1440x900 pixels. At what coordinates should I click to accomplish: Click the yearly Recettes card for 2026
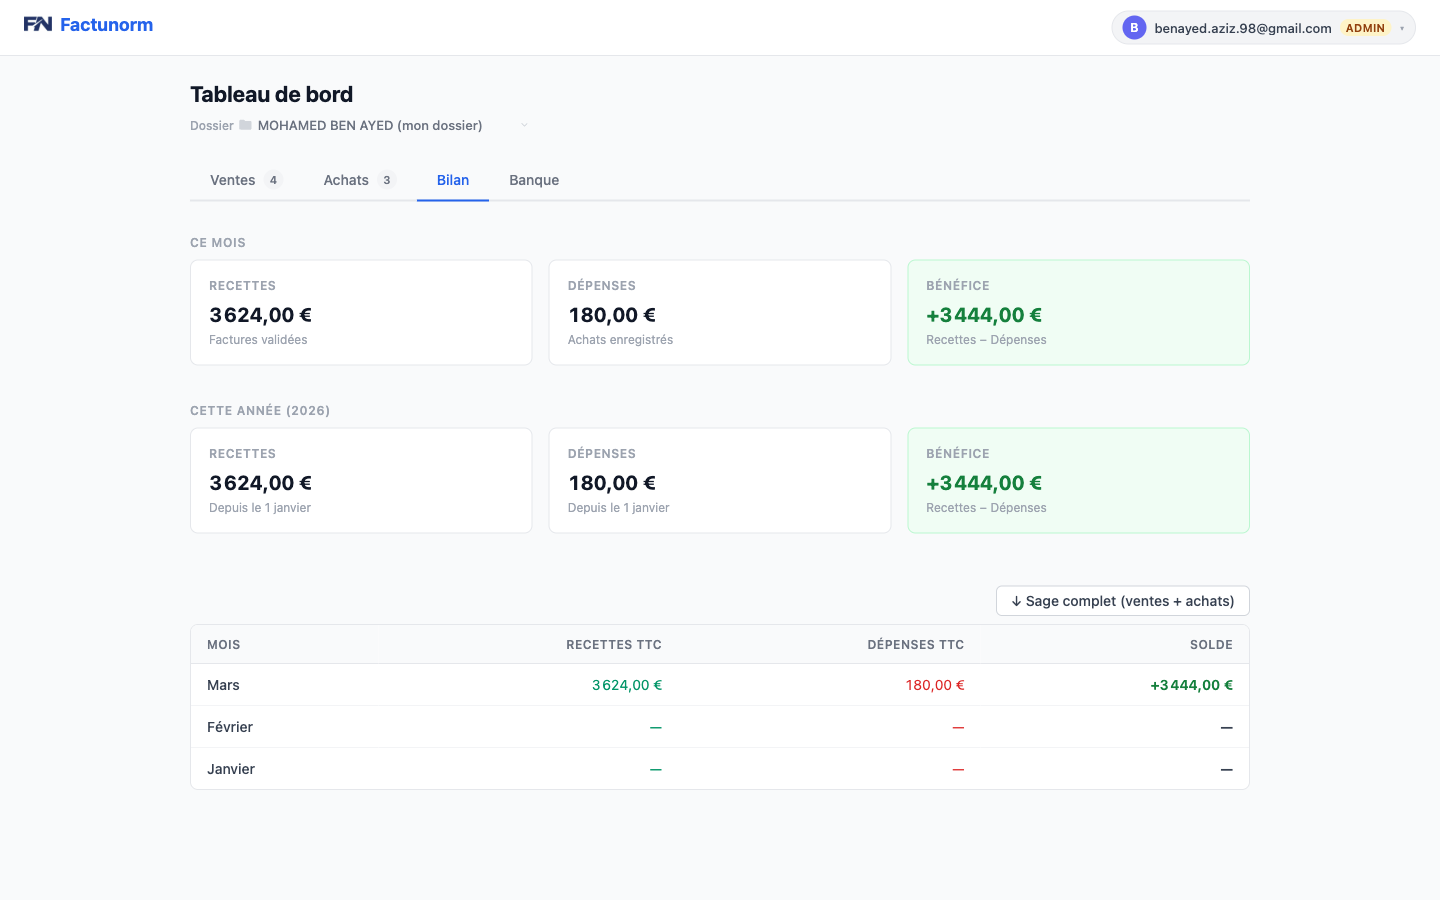coord(361,480)
